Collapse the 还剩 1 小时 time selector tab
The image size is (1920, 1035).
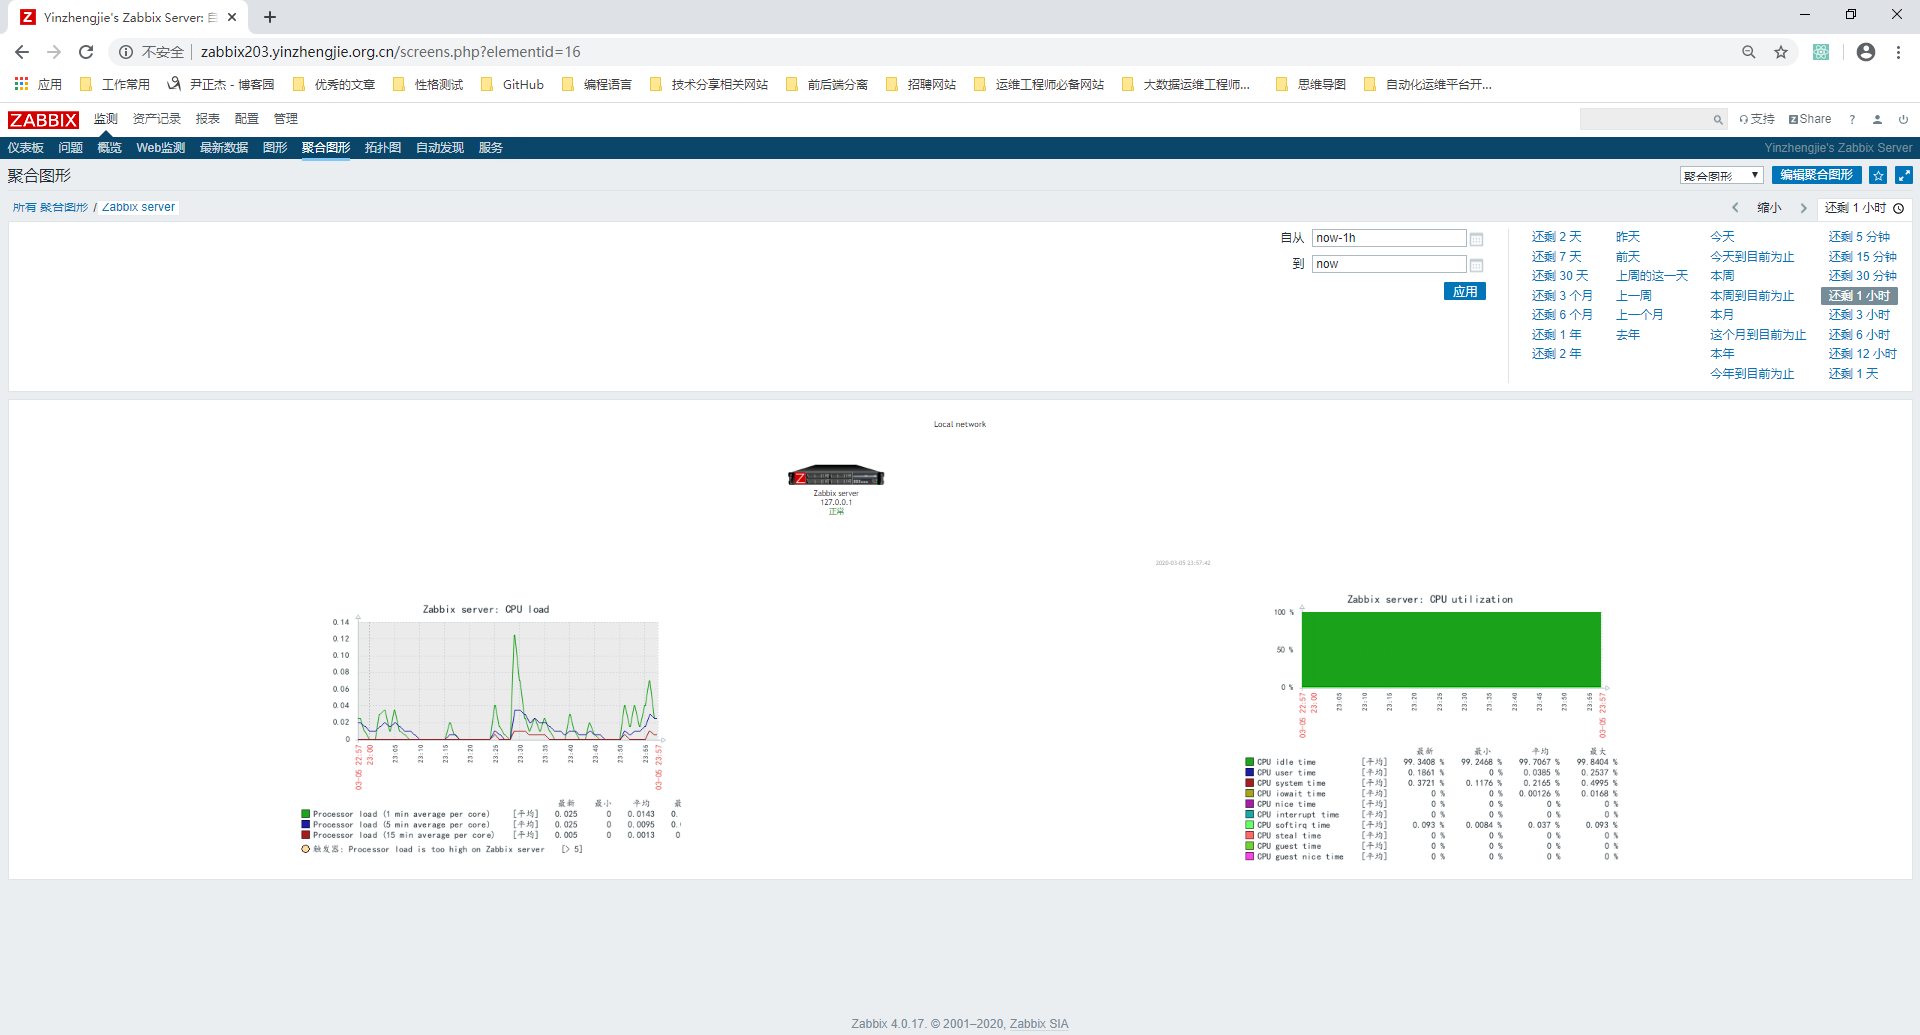coord(1864,208)
